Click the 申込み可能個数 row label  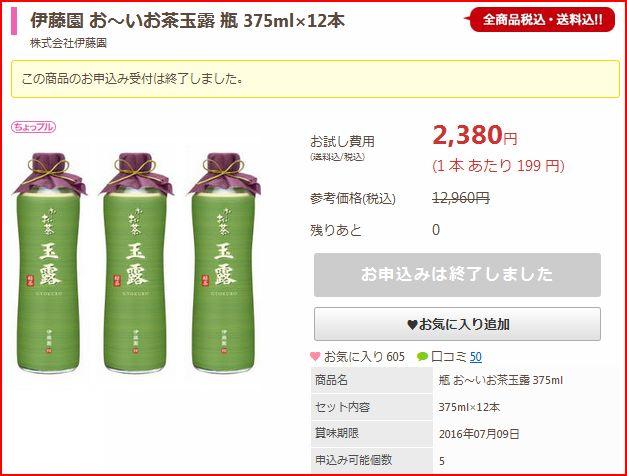(353, 460)
